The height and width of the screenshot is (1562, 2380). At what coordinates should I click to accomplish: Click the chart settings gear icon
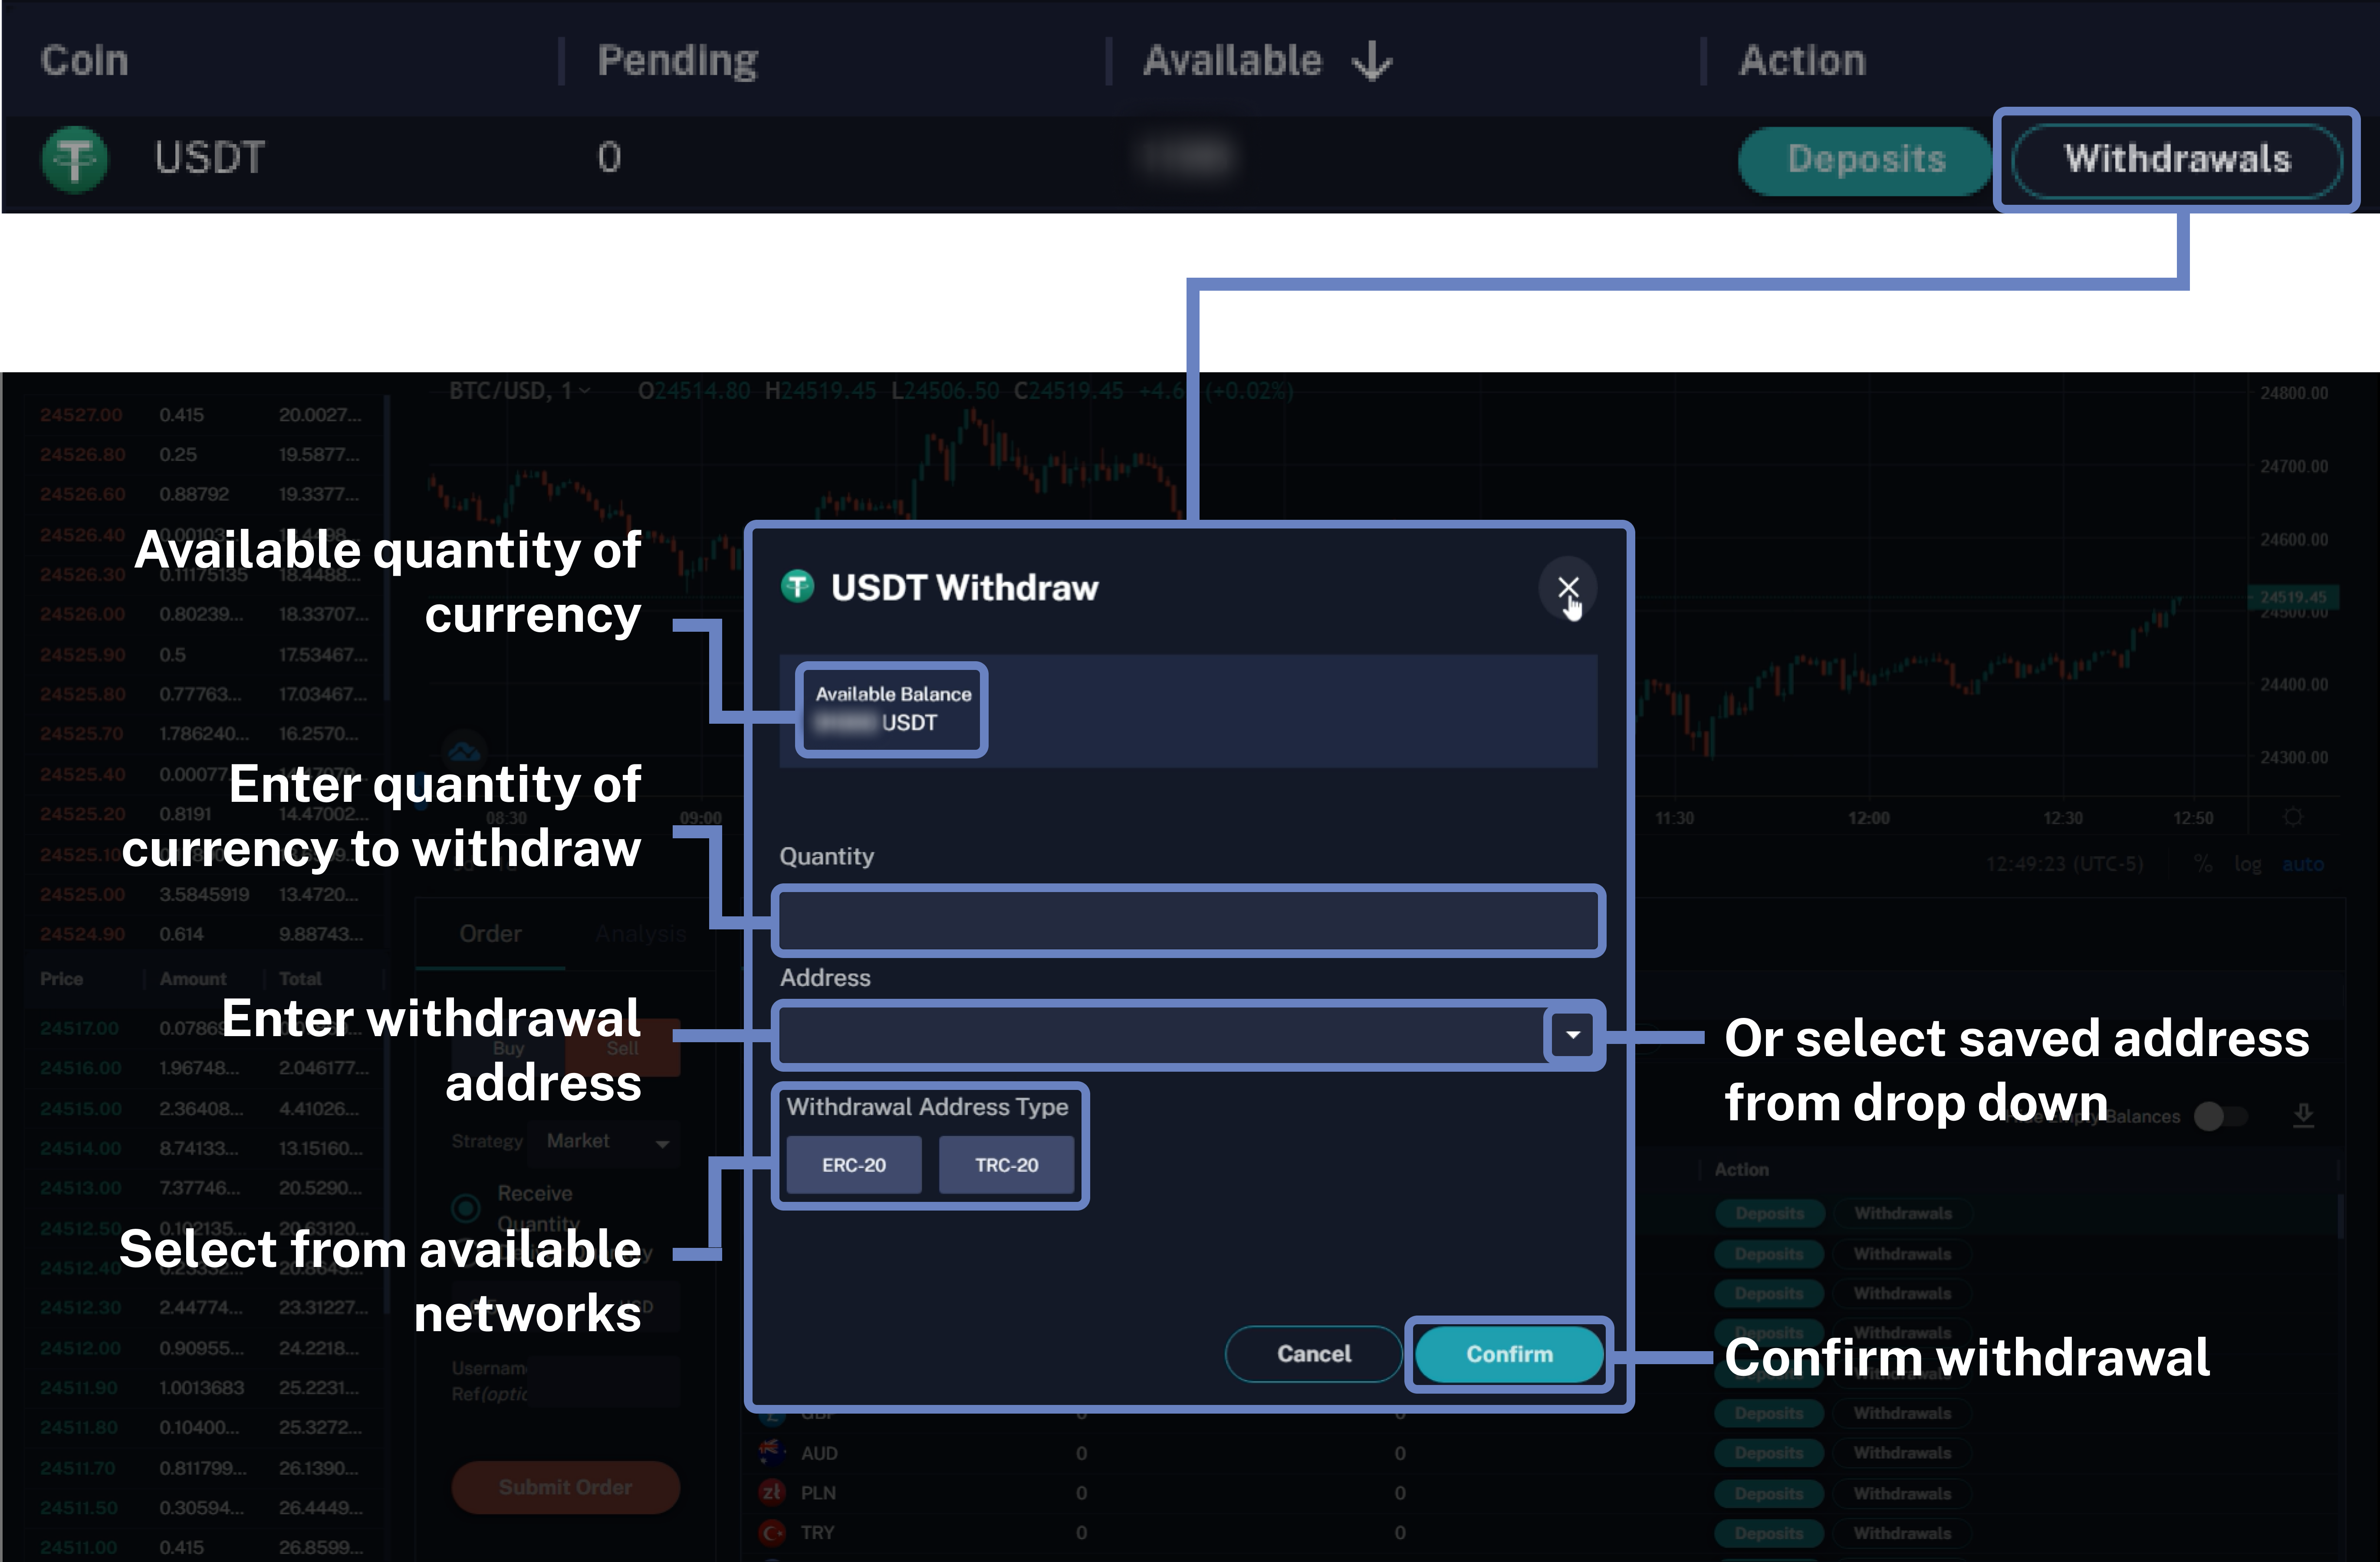[2293, 817]
